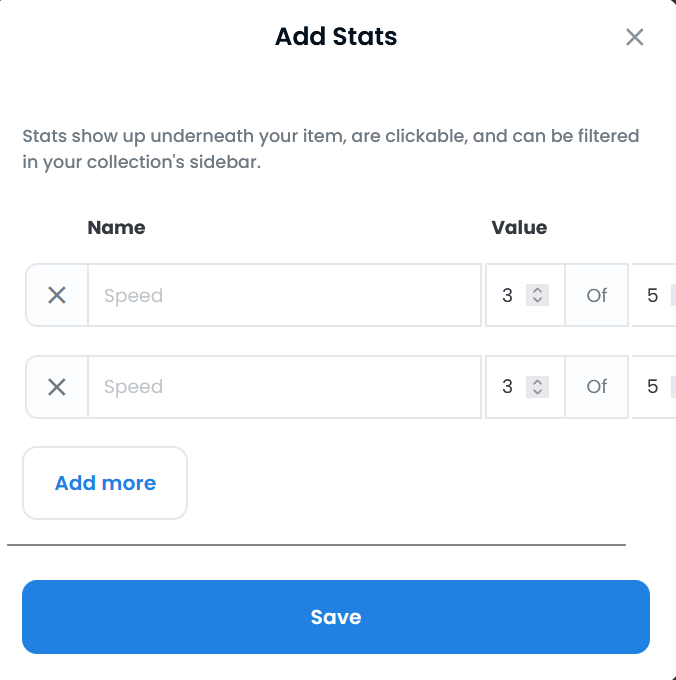The height and width of the screenshot is (680, 676).
Task: Click the first row's maximum value 5
Action: (x=652, y=295)
